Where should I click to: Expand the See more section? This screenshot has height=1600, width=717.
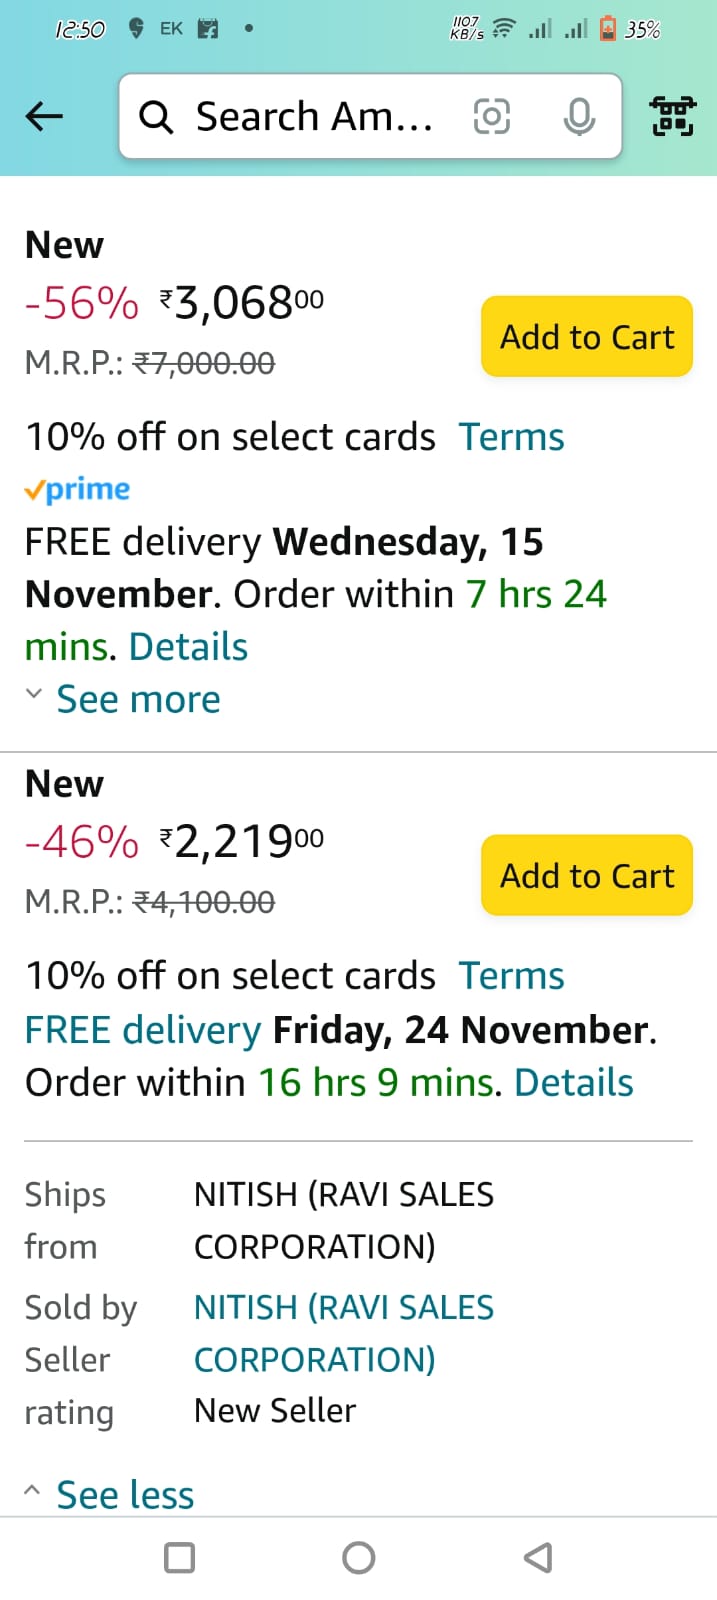click(137, 699)
